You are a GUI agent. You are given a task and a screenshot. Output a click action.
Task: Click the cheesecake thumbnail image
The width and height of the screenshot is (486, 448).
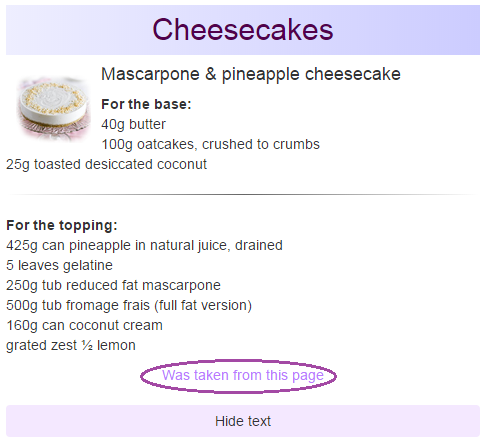54,108
